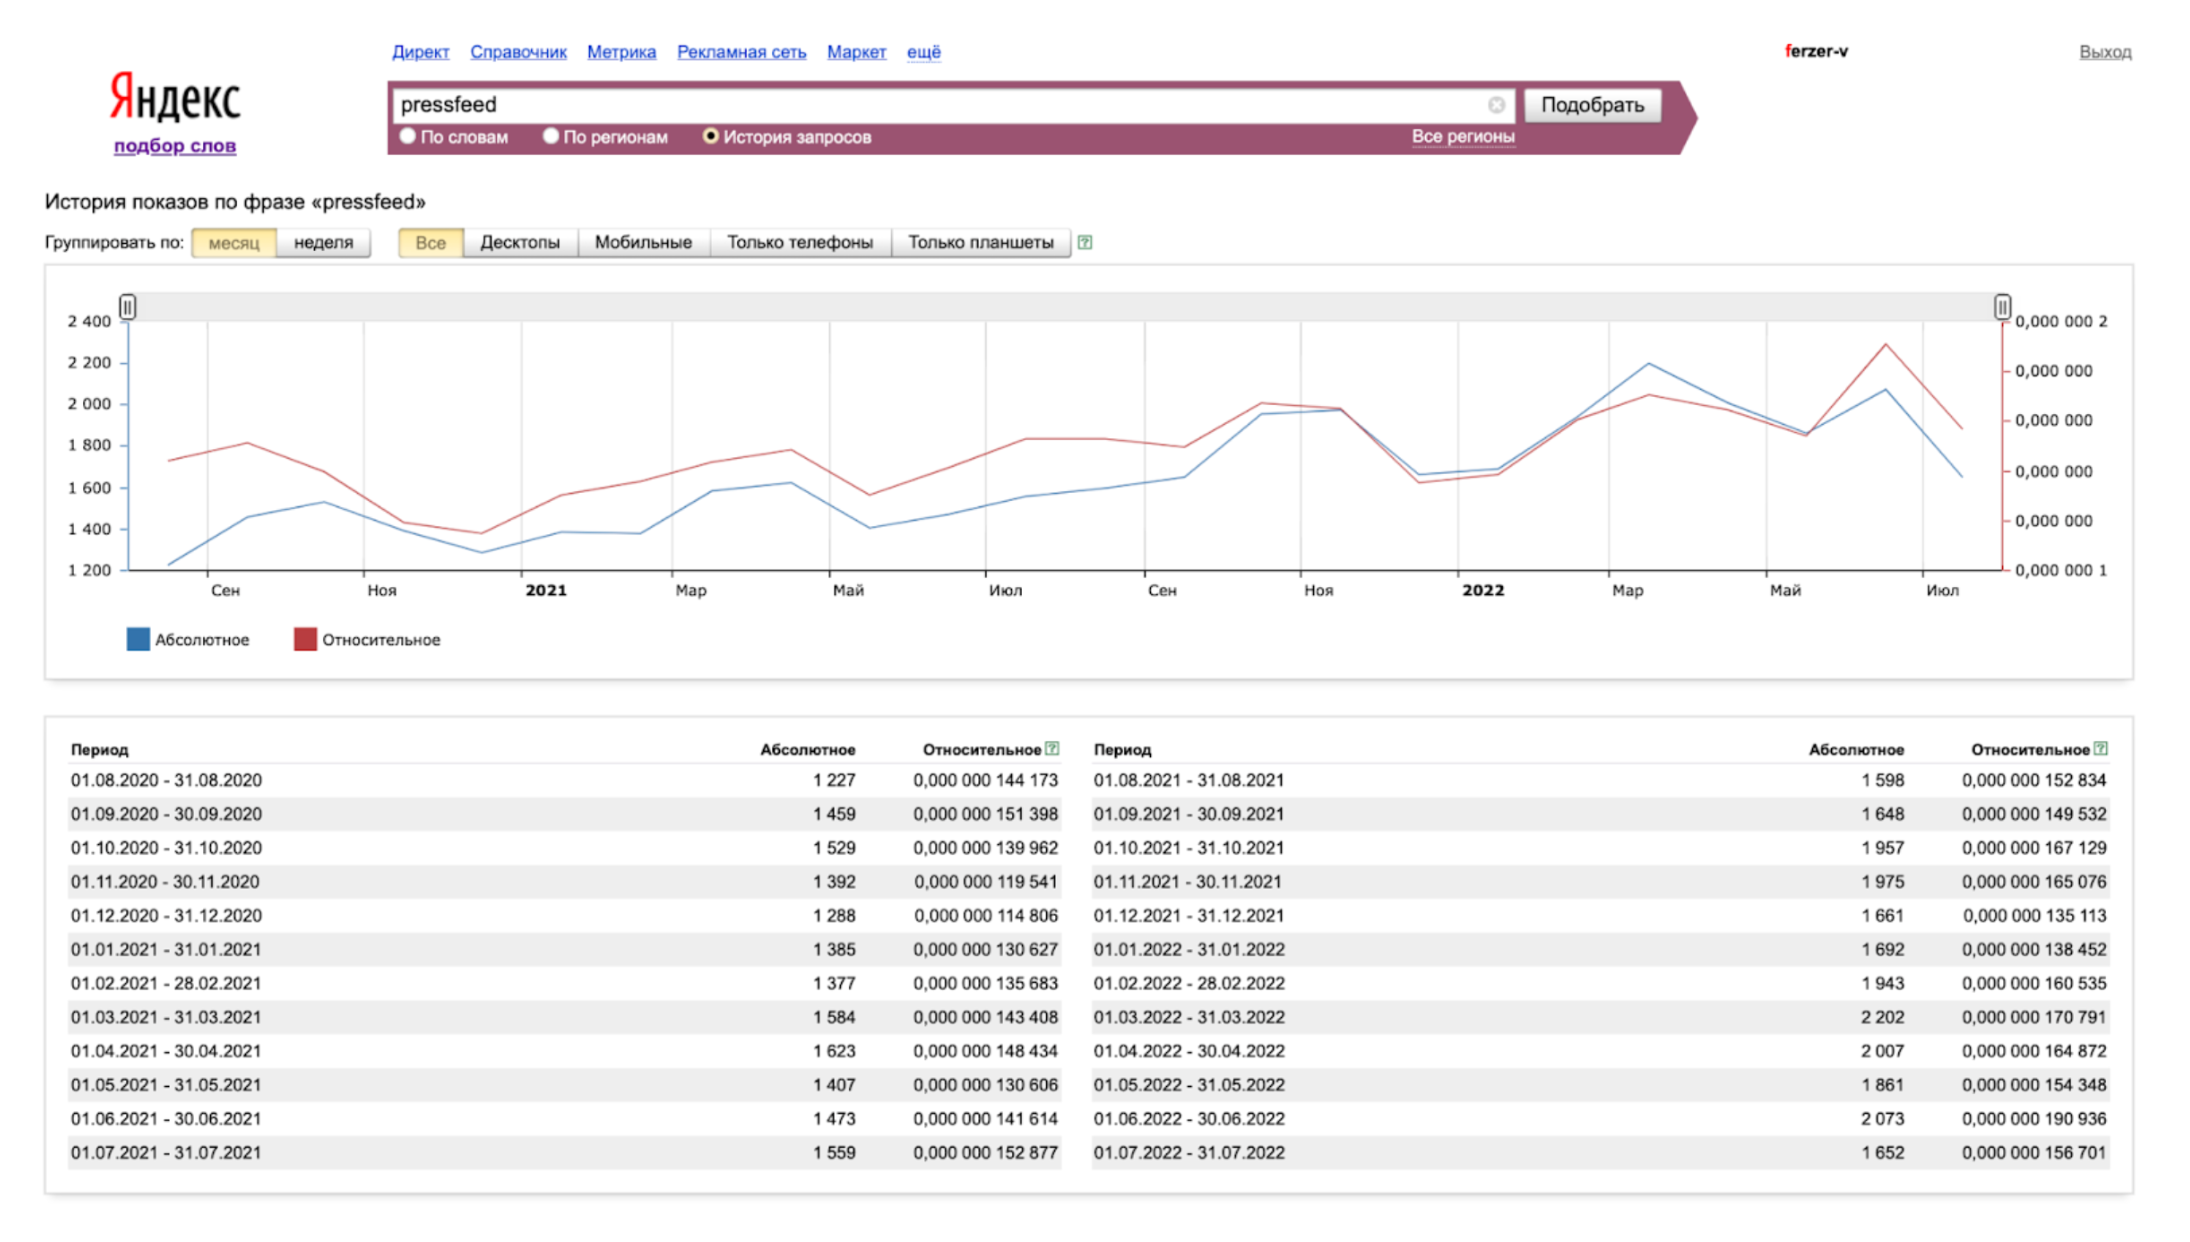Click the ferzer-v username
2190x1242 pixels.
1816,51
